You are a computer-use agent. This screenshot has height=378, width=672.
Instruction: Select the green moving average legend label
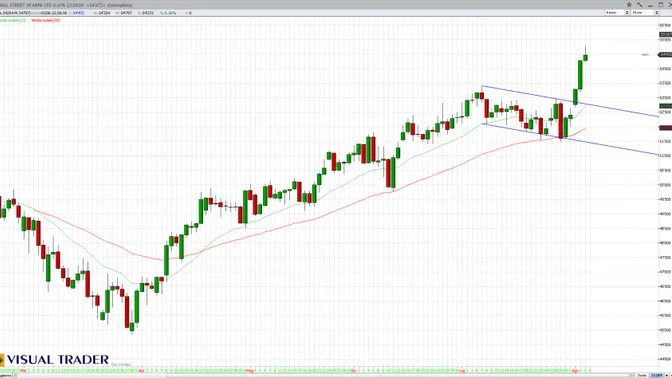(13, 20)
